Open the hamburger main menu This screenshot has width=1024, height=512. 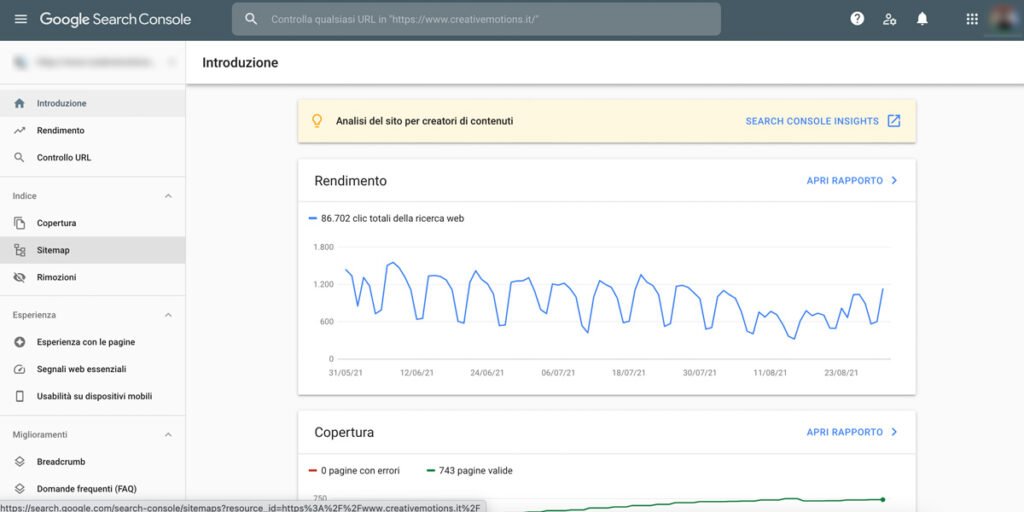pos(21,19)
